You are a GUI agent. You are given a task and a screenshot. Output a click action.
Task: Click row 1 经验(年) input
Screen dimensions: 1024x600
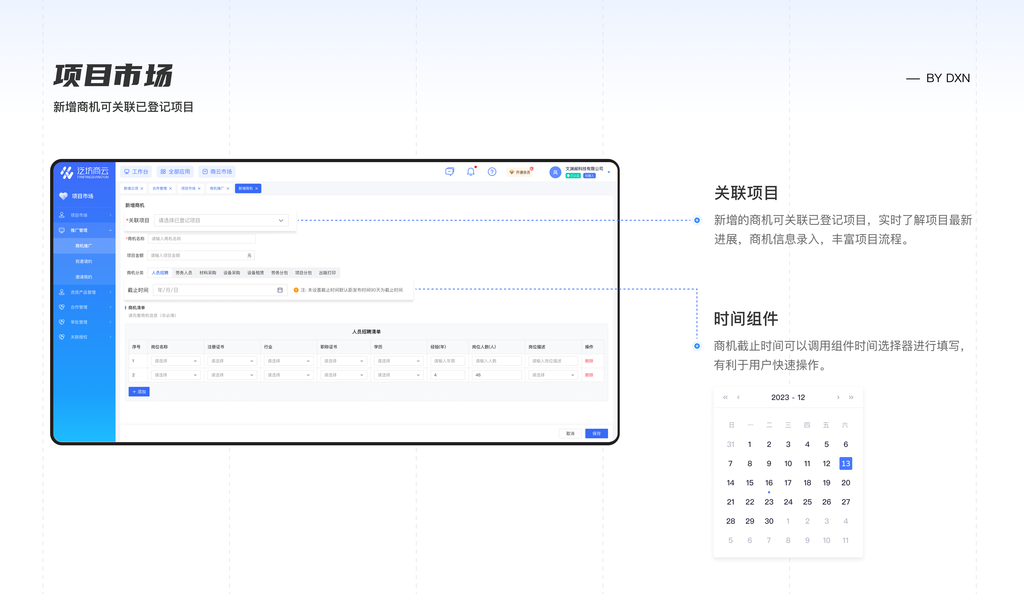(x=447, y=361)
